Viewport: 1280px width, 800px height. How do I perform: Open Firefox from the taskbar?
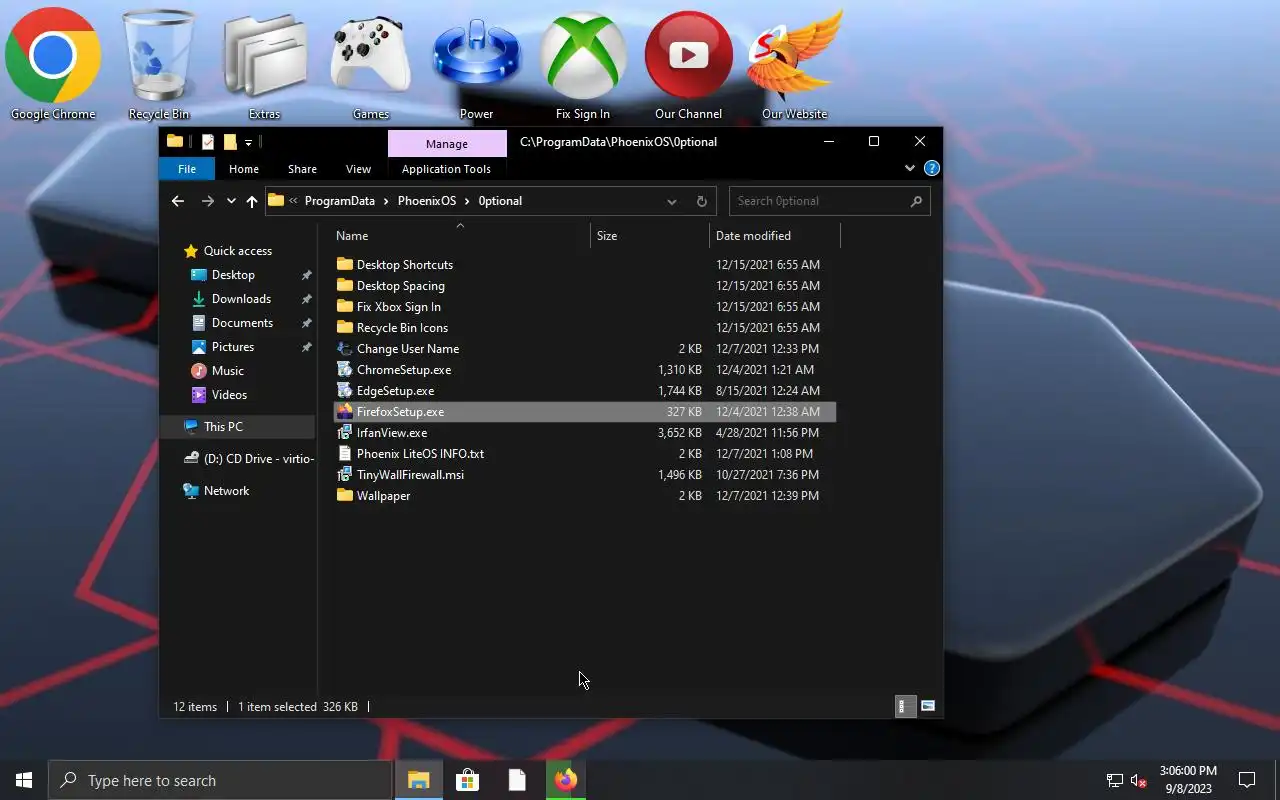pos(566,780)
